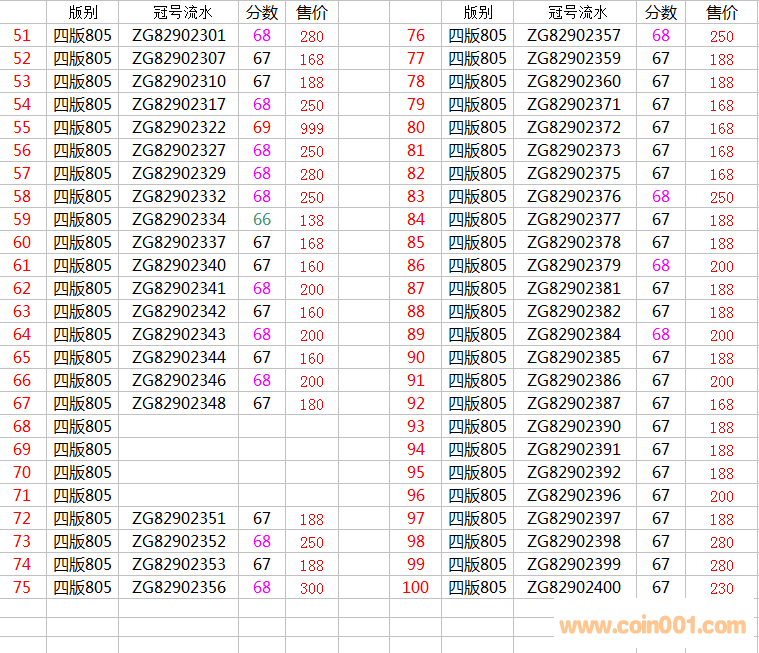Click cell with serial number ZG82902301
759x653 pixels.
179,36
